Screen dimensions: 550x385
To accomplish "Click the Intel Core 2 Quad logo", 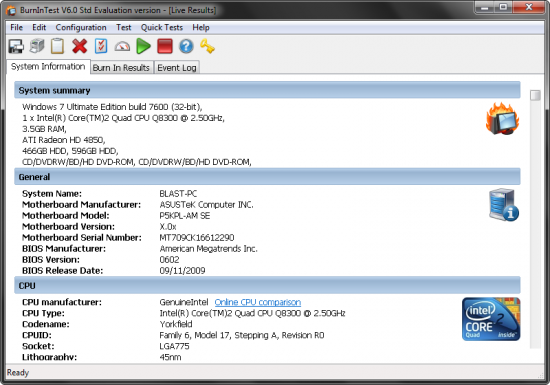I will point(491,319).
